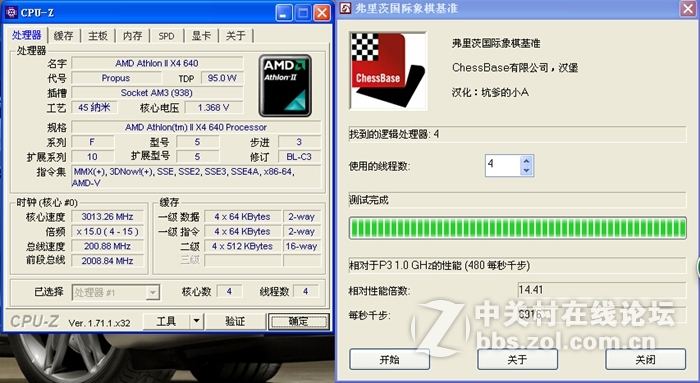Click the 16-way cache associativity value
Viewport: 700px width, 383px height.
coord(302,246)
